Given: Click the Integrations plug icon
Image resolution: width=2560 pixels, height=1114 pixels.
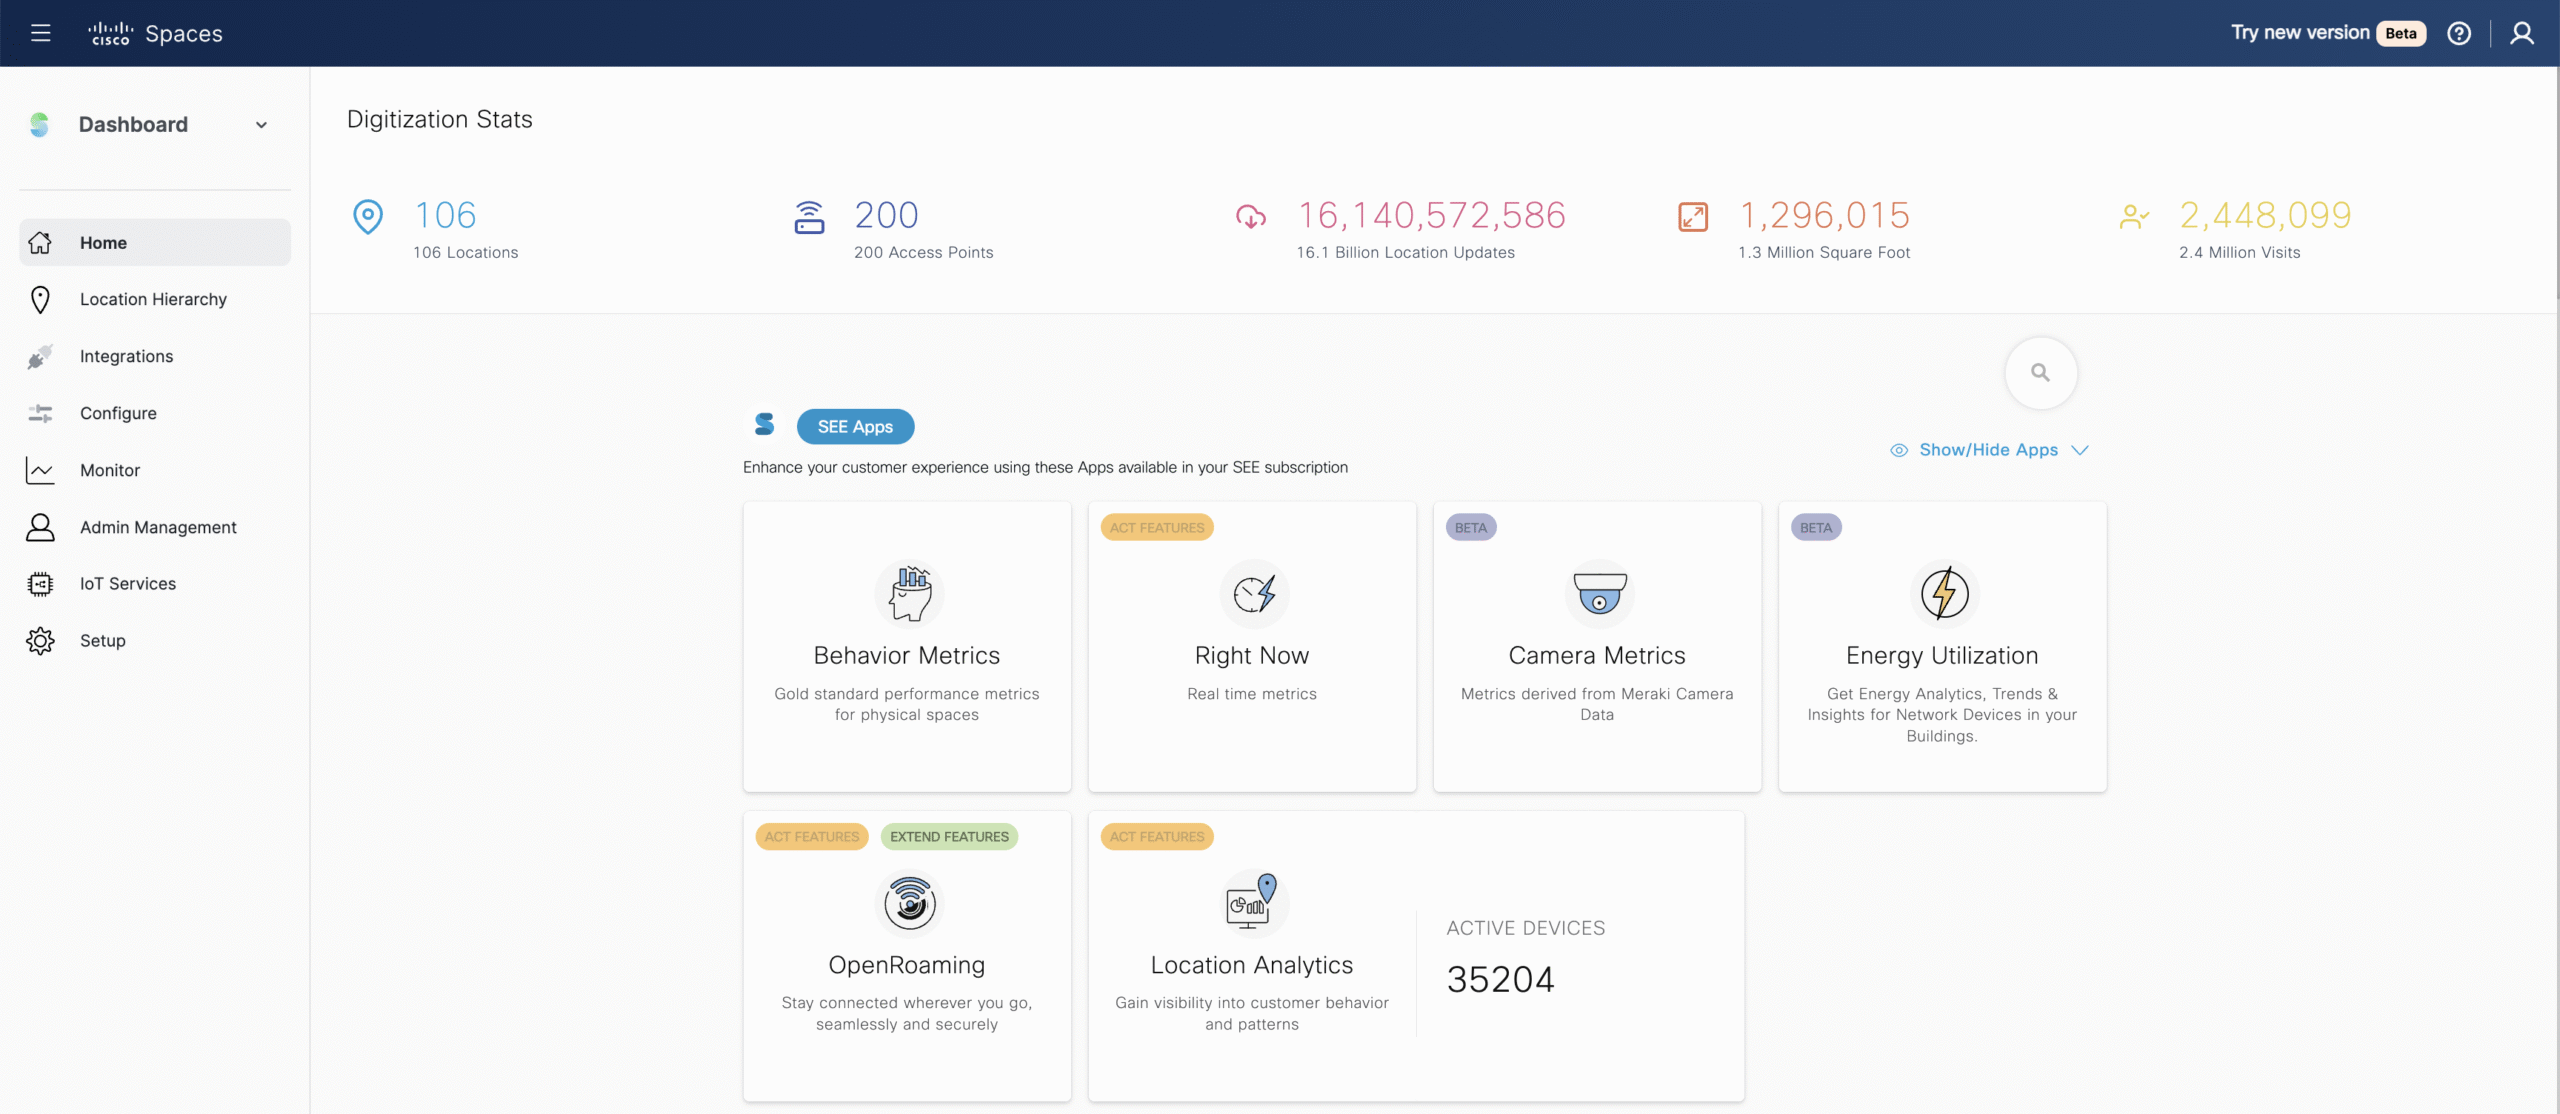Looking at the screenshot, I should click(x=40, y=357).
